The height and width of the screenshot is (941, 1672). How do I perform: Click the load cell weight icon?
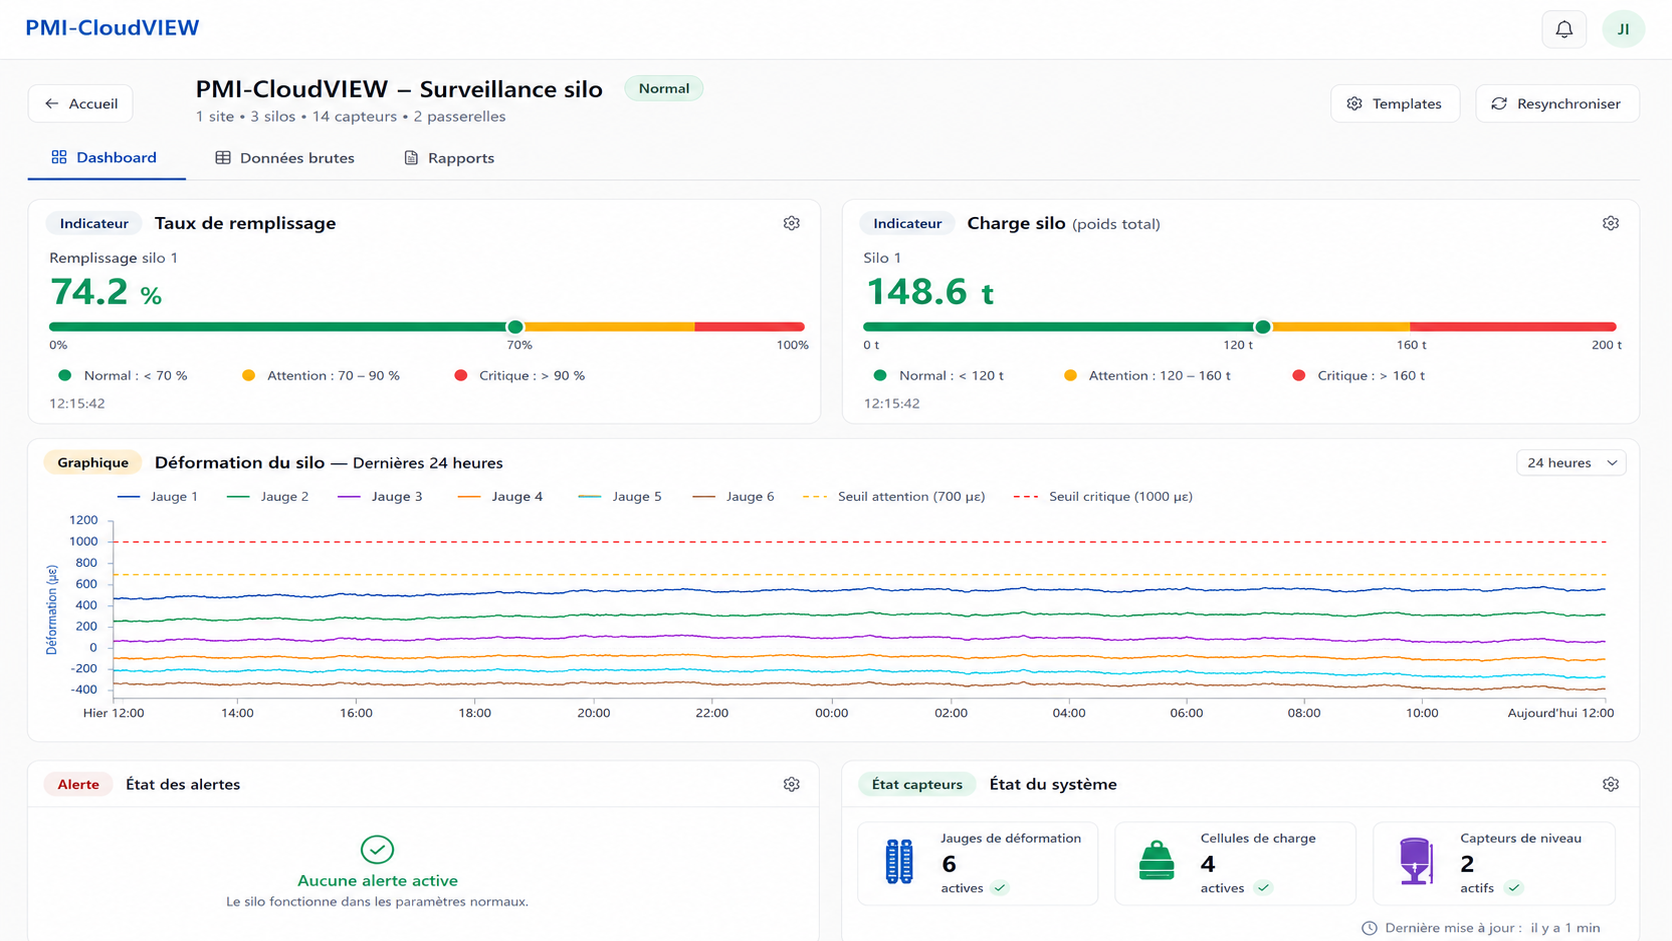(1156, 860)
